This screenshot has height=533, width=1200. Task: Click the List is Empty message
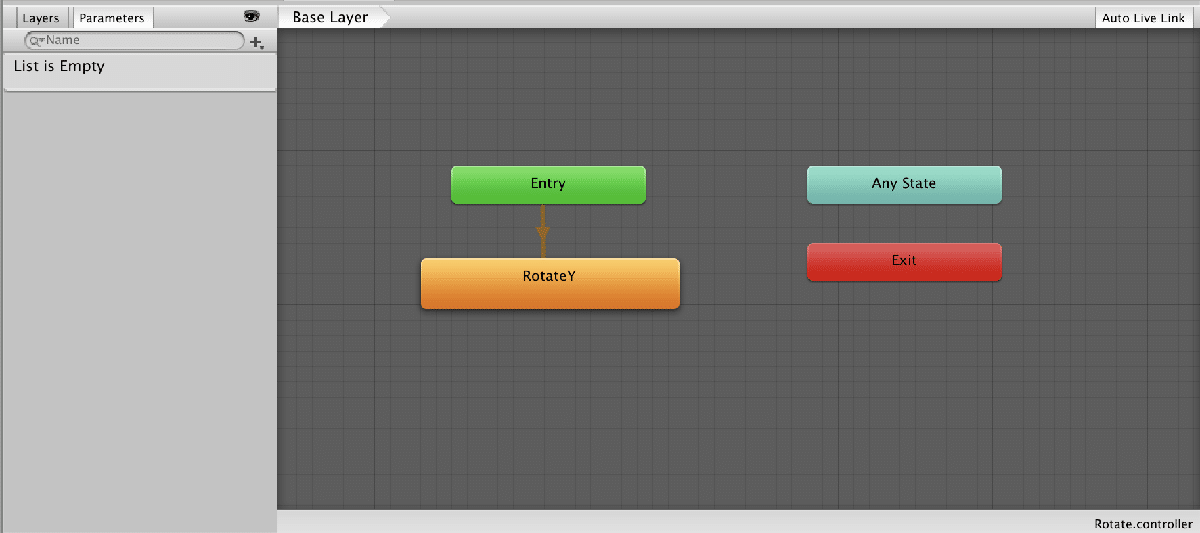click(x=59, y=67)
